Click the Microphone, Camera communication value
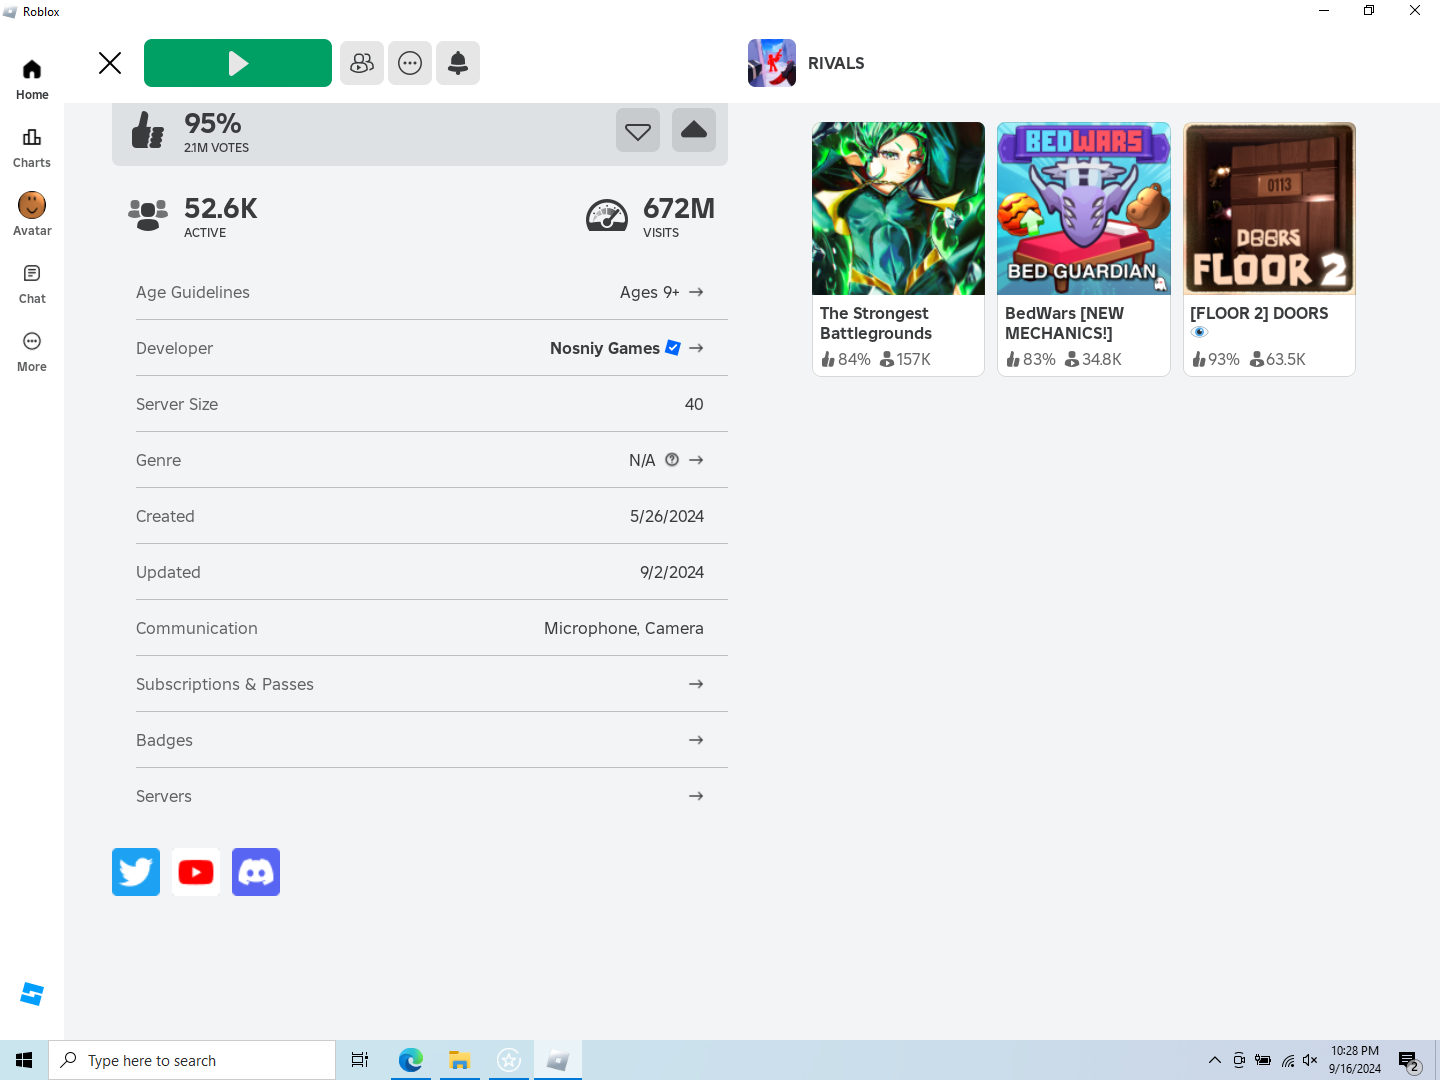 [624, 628]
